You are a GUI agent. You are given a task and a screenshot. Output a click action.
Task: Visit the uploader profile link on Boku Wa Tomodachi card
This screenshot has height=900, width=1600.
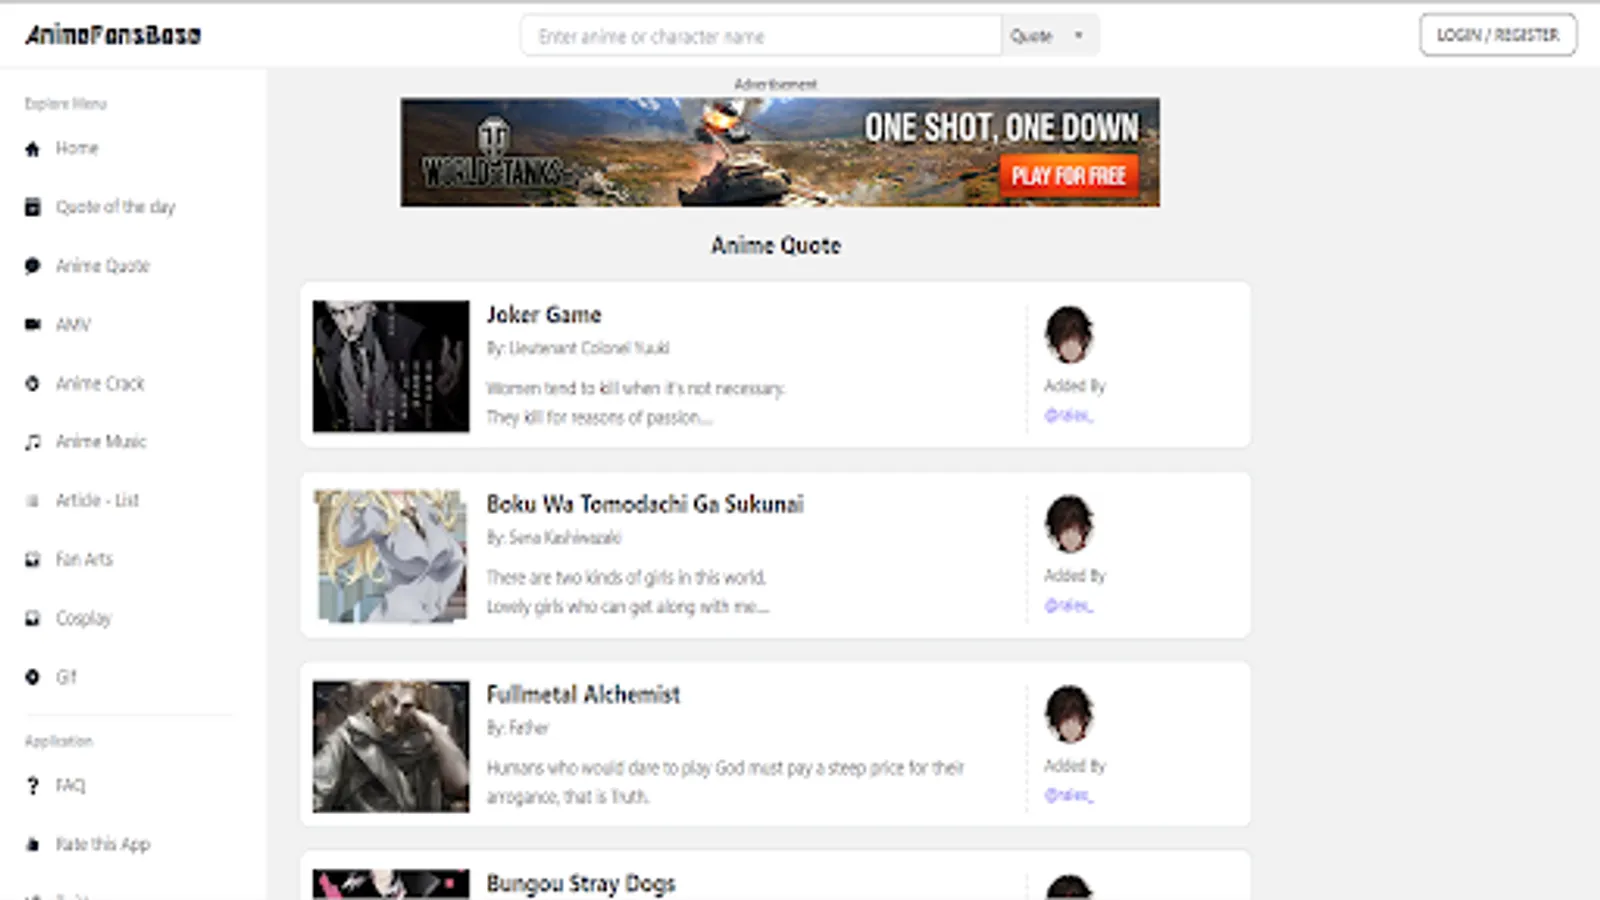[1069, 606]
